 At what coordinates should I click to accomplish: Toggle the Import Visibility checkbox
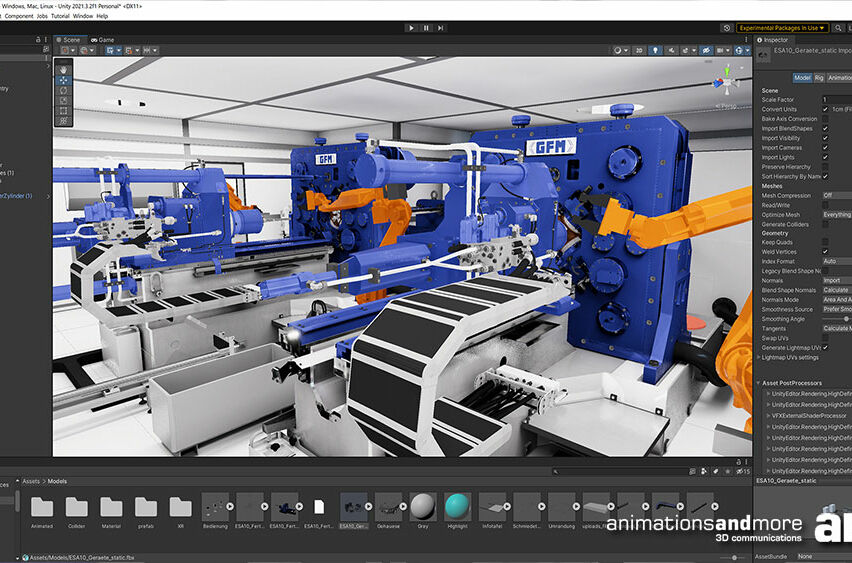click(825, 138)
